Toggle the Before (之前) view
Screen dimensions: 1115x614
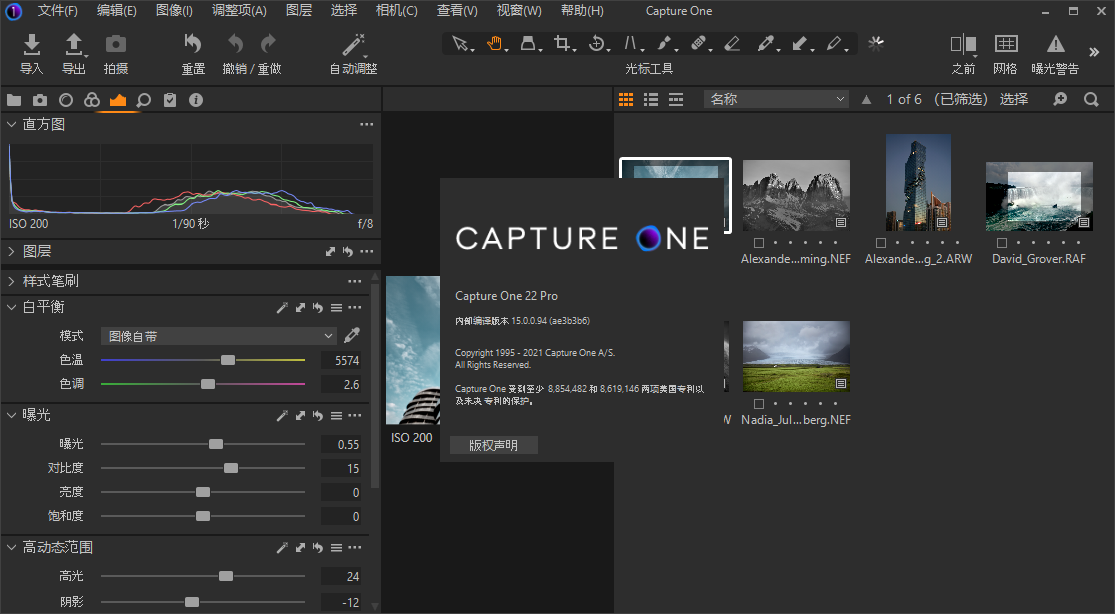coord(964,45)
